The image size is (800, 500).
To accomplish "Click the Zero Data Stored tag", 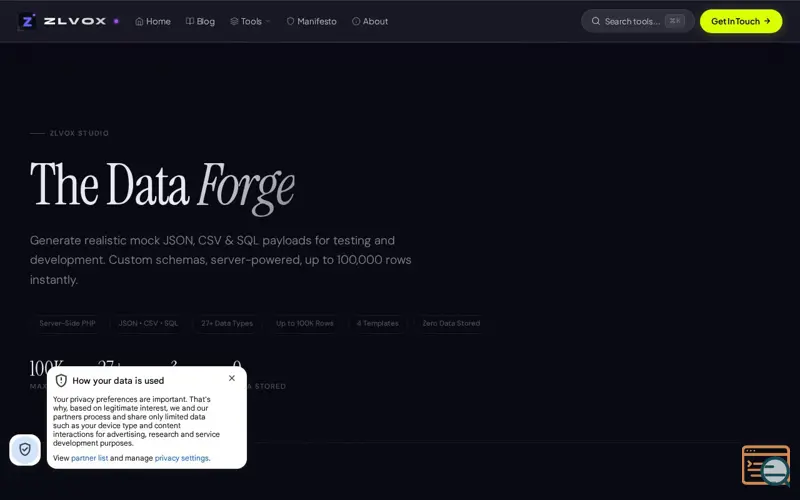I will (x=451, y=323).
